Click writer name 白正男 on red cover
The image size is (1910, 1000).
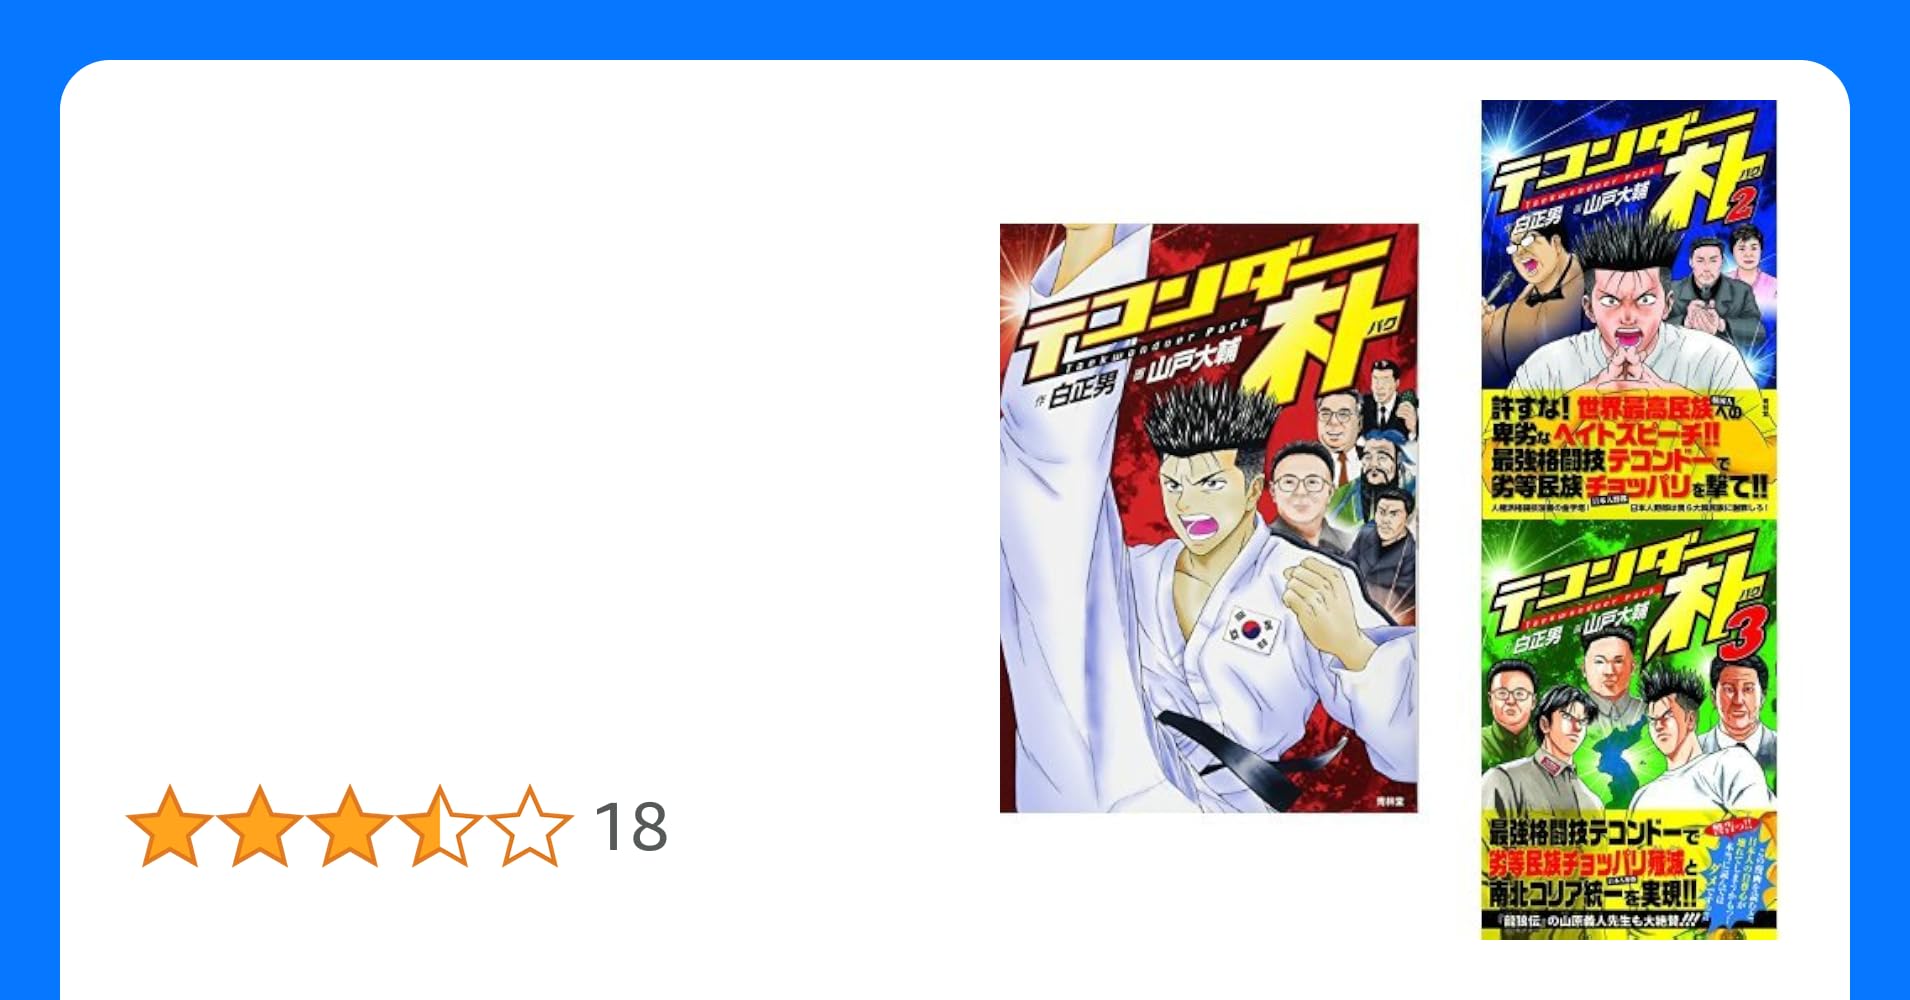[x=1081, y=384]
